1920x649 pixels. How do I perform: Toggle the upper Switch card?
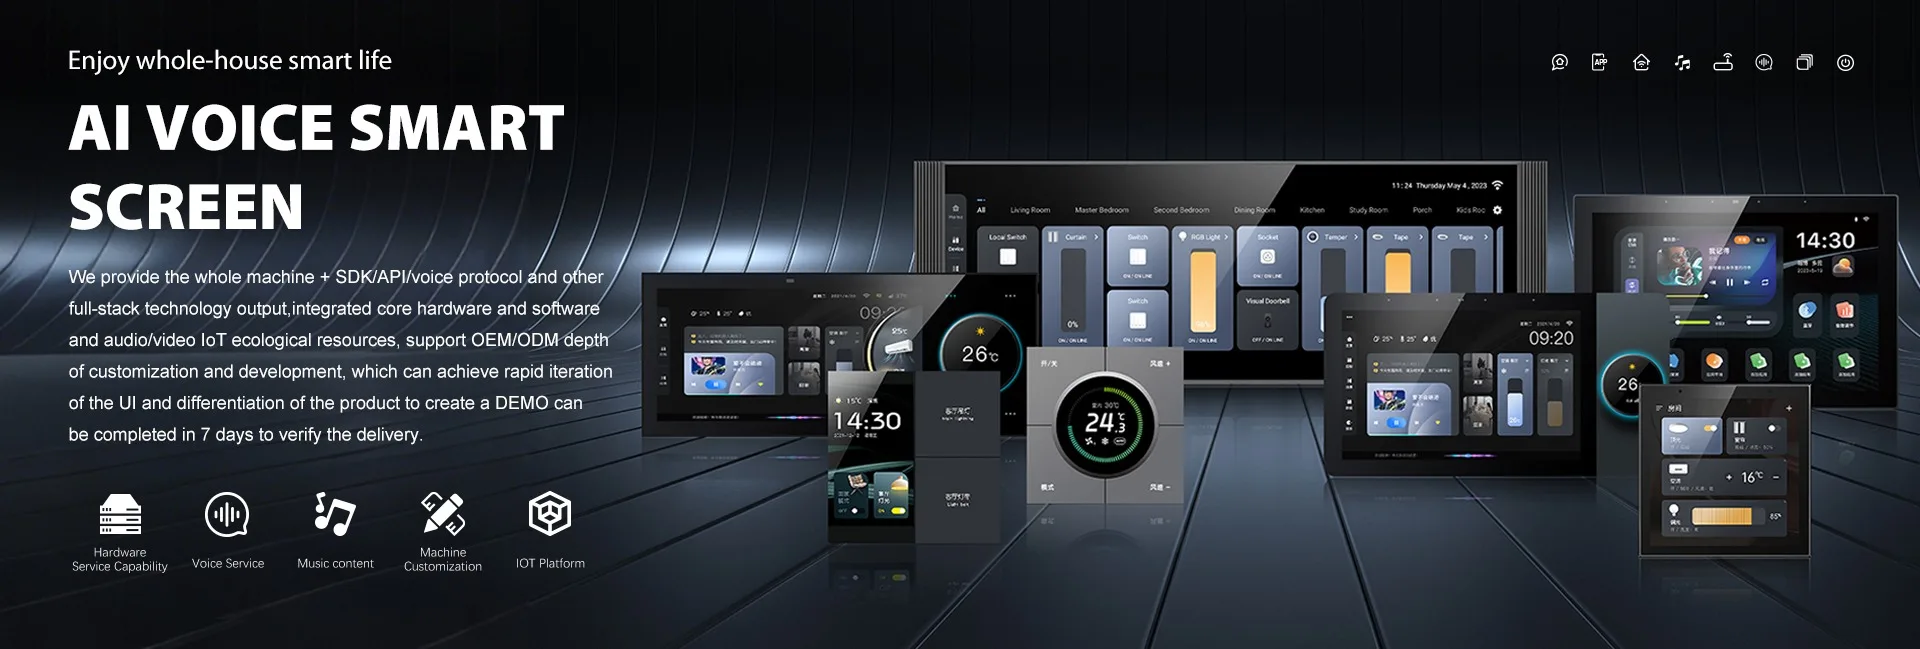(1138, 257)
